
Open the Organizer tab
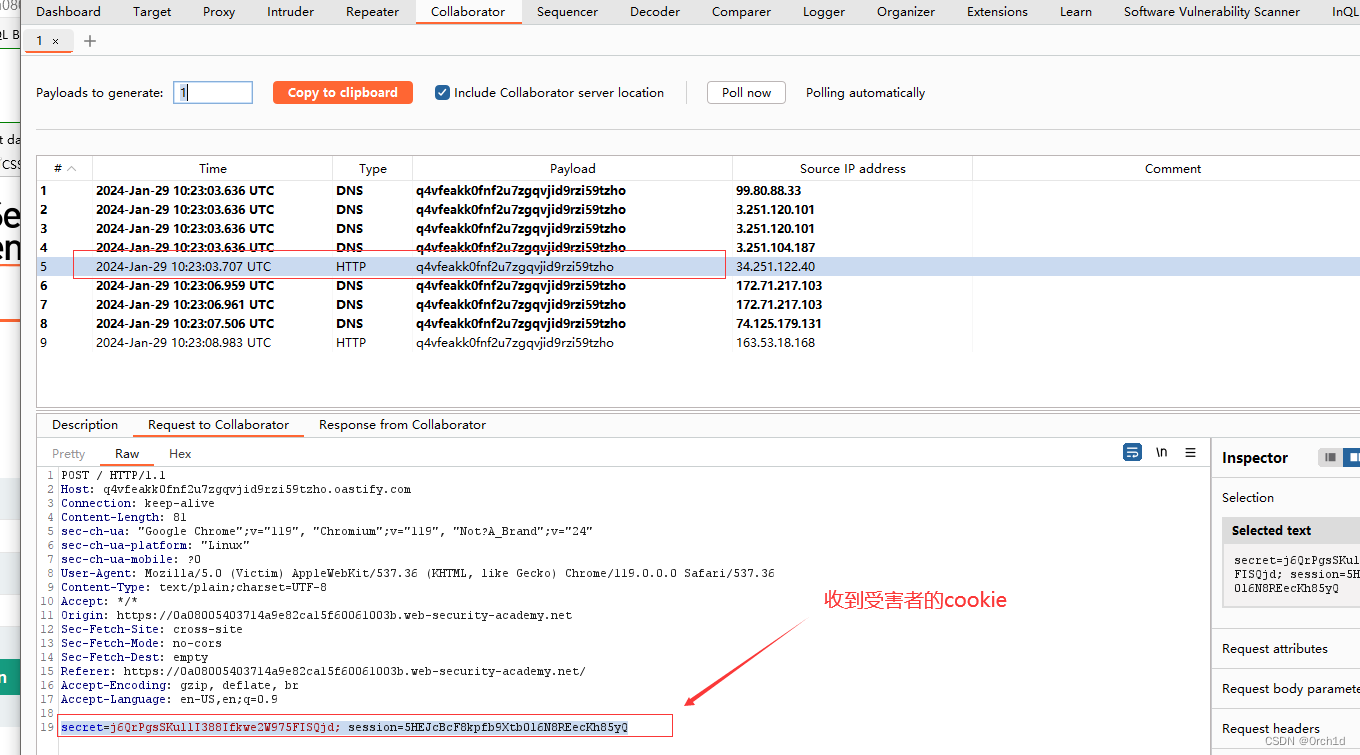point(906,12)
